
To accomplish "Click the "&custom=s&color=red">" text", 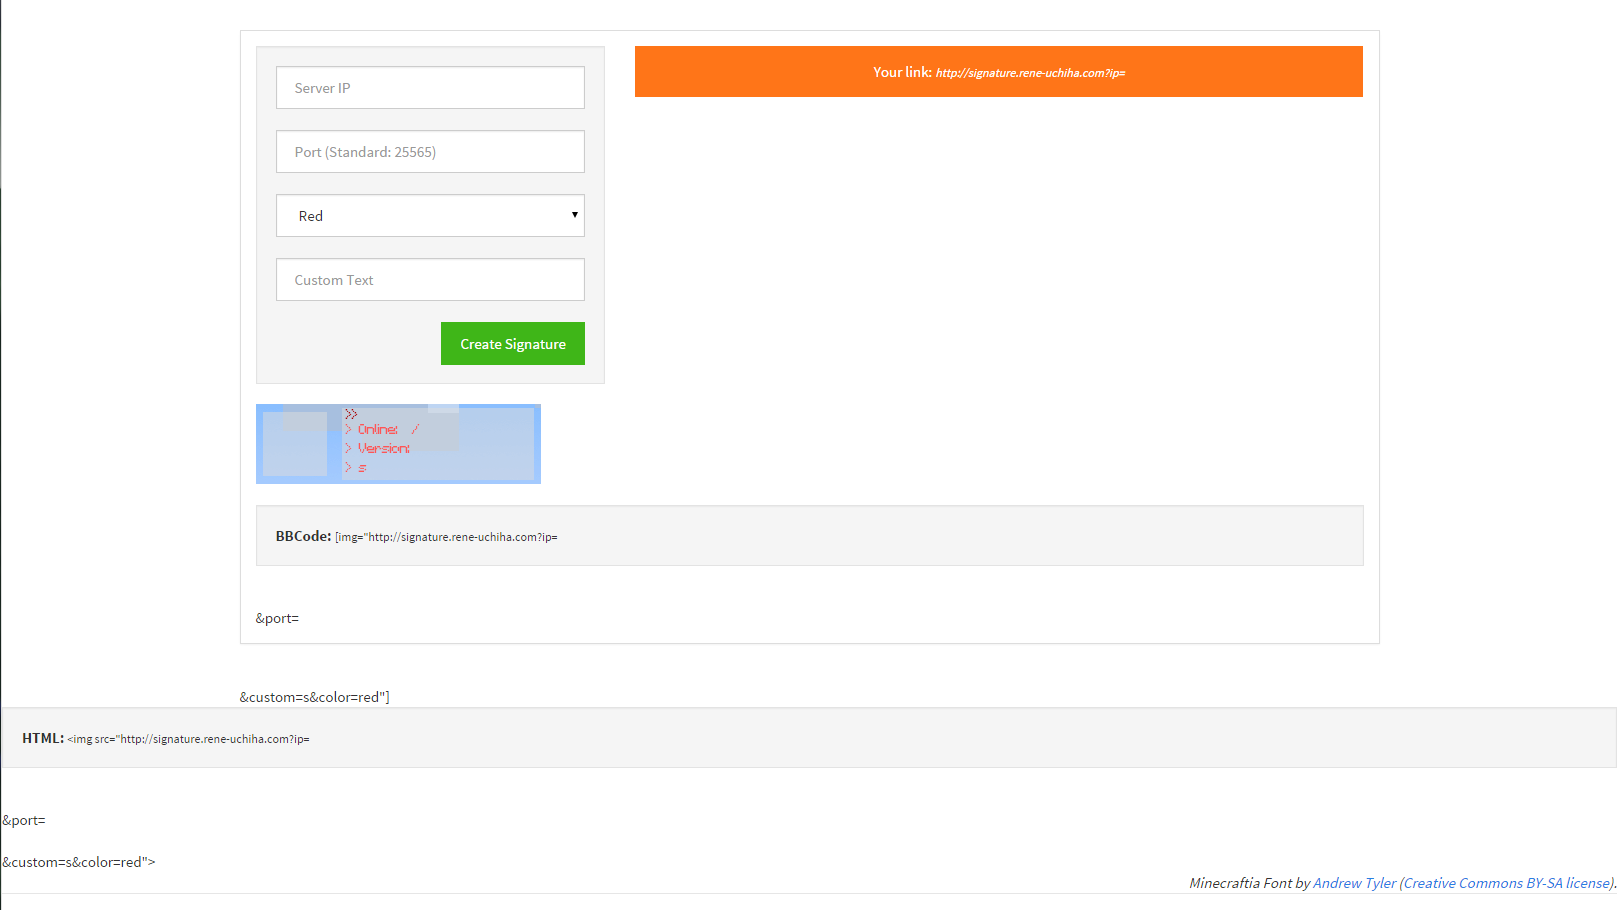I will 79,862.
